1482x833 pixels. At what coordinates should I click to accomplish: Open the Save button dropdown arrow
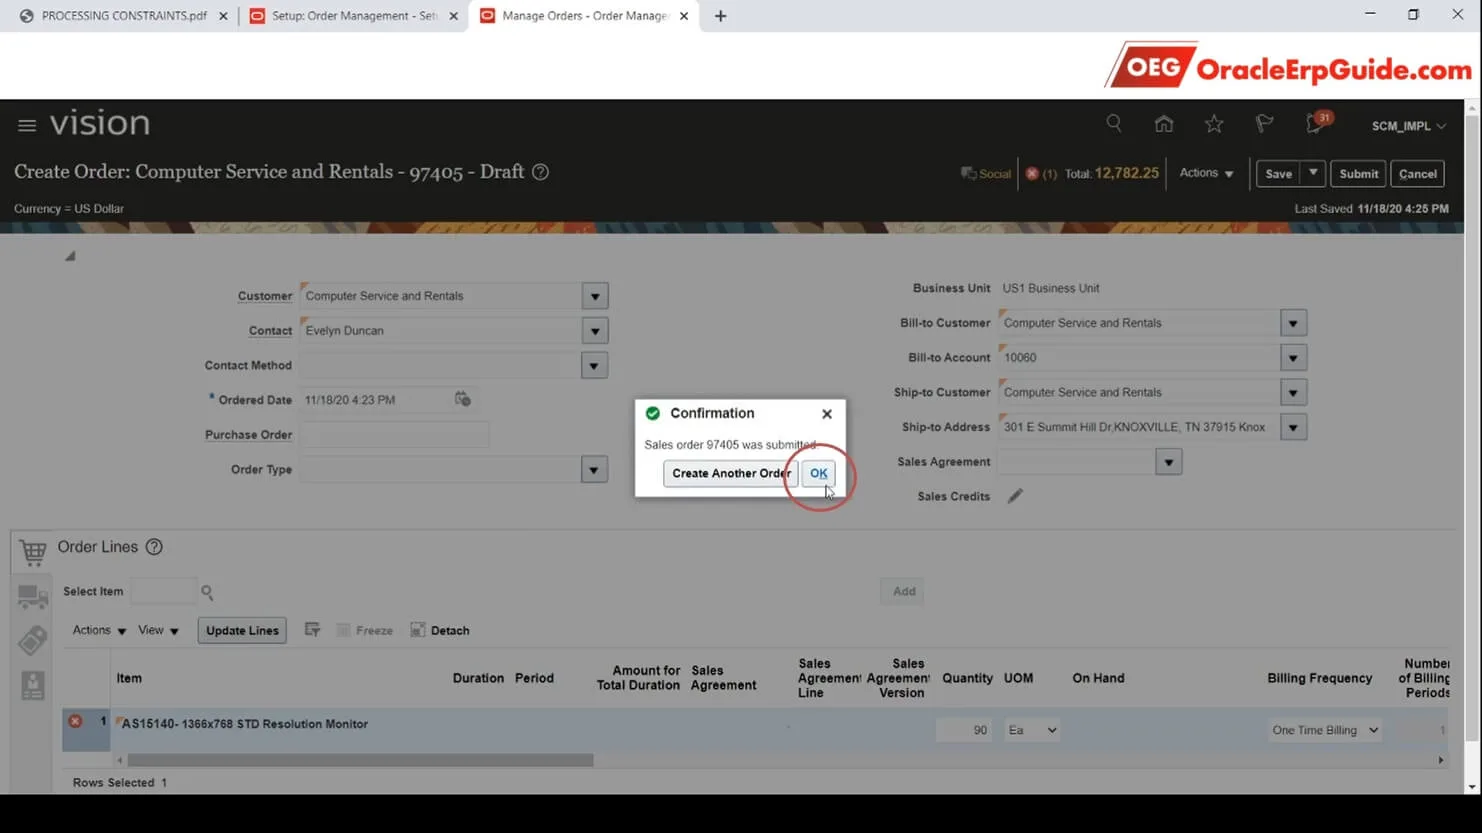pos(1313,173)
